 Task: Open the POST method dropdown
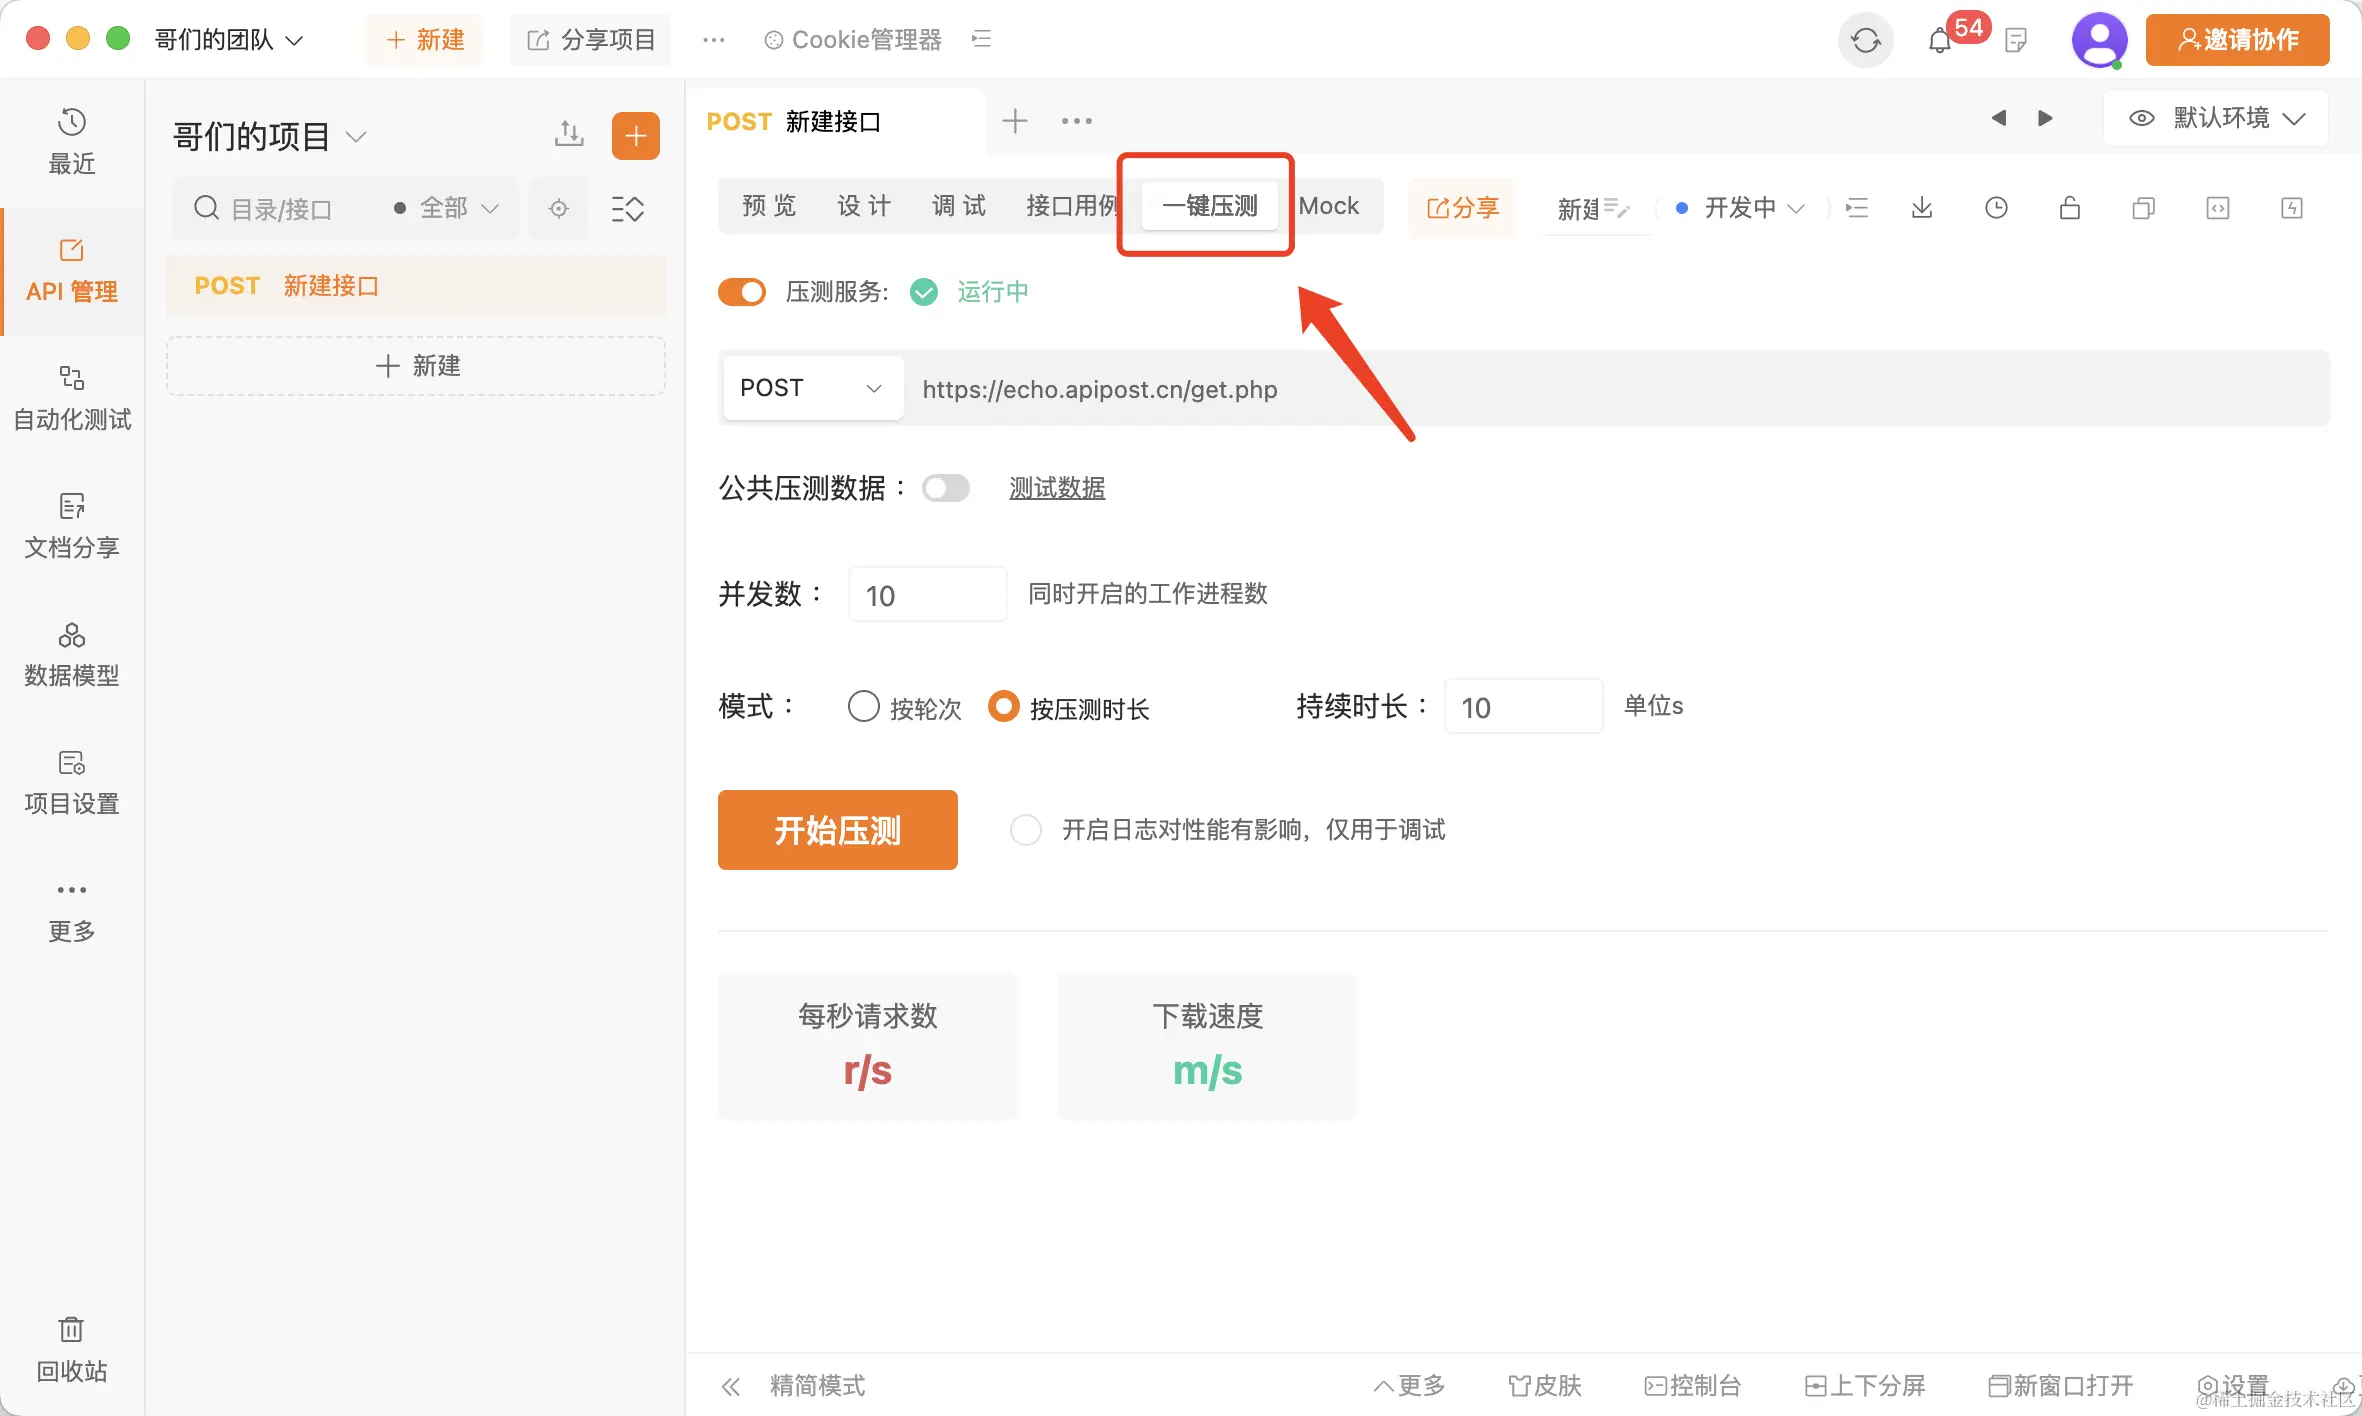(812, 388)
